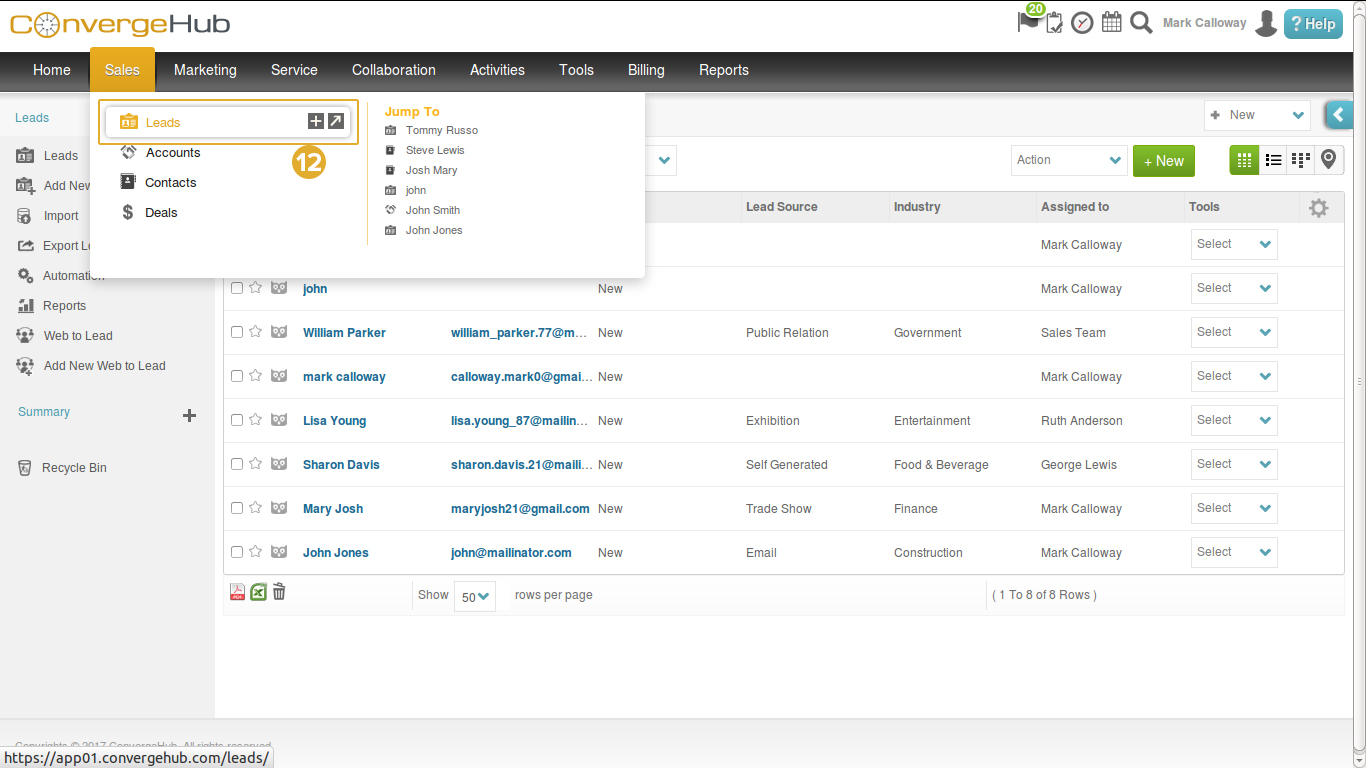Viewport: 1366px width, 768px height.
Task: Click the table settings gear icon
Action: point(1319,208)
